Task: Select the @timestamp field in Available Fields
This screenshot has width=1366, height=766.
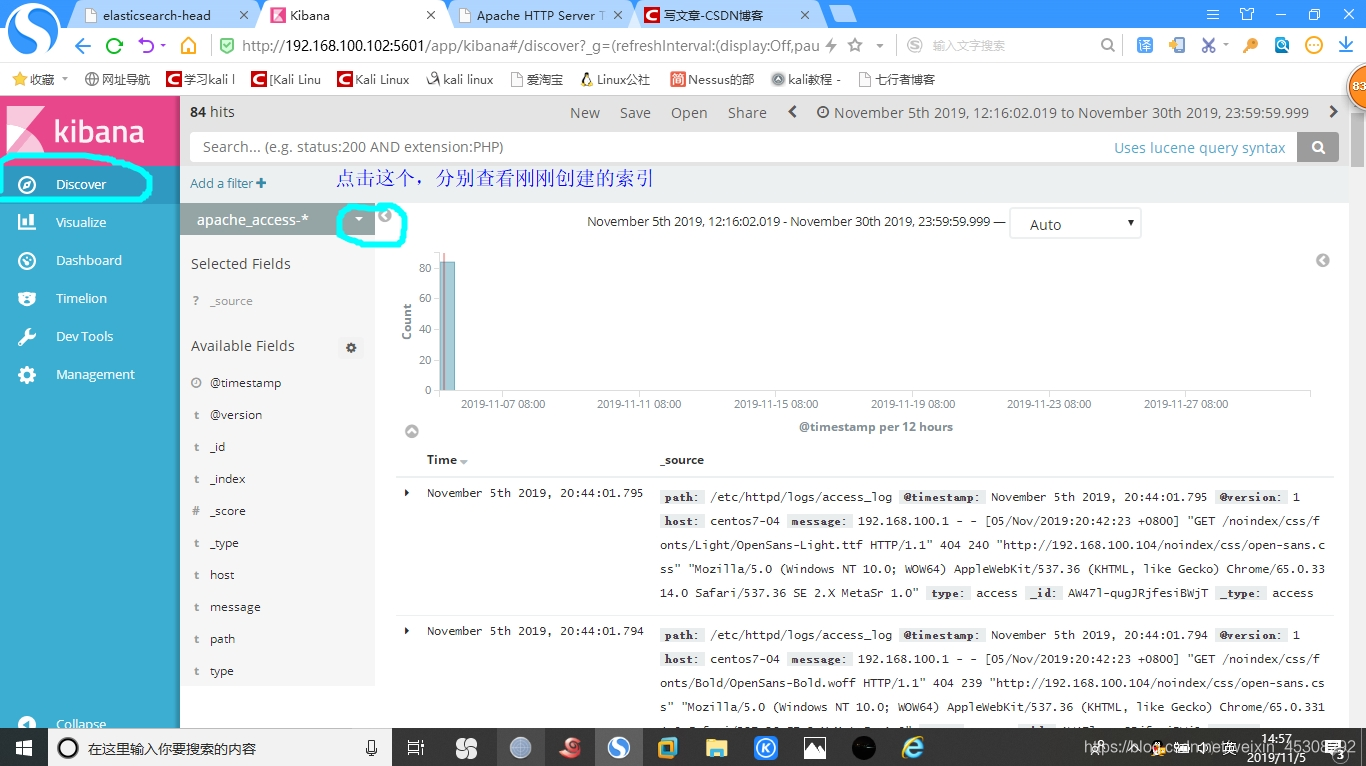Action: click(x=245, y=383)
